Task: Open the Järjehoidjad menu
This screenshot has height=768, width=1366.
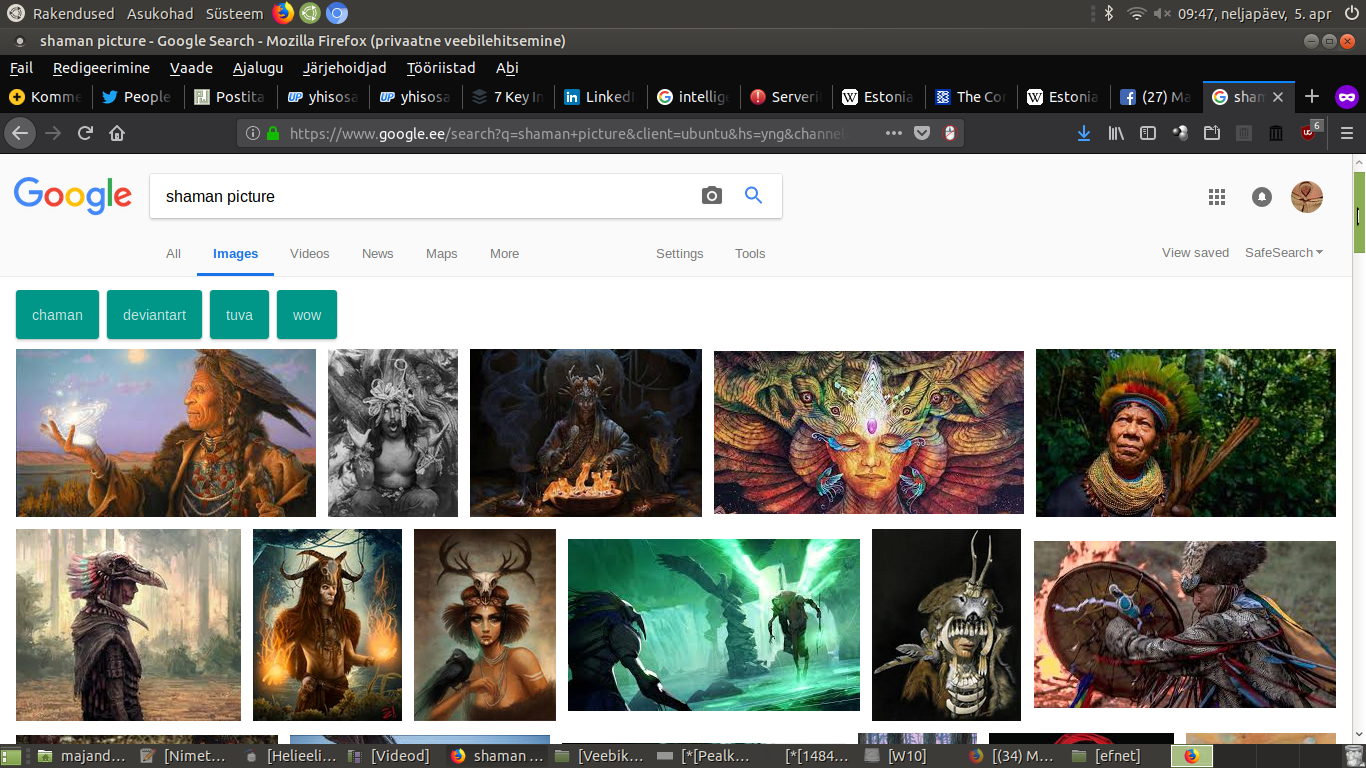Action: 344,68
